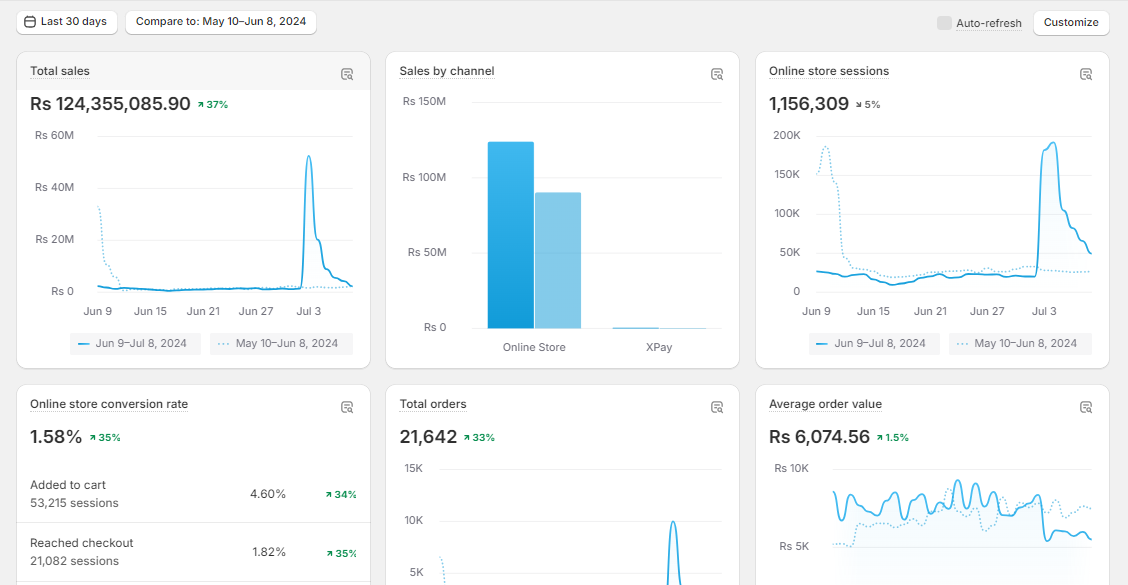
Task: Click the 21,082 sessions count
Action: [74, 561]
